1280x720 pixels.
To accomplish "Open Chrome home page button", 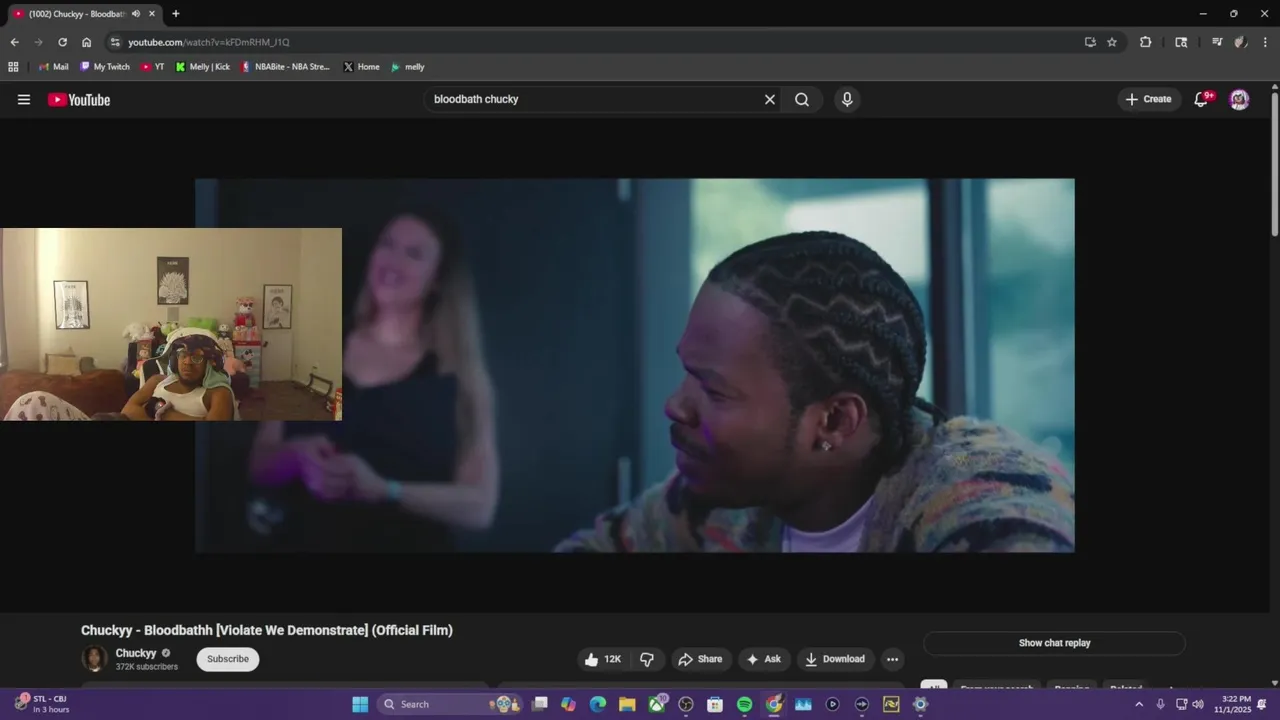I will click(86, 42).
